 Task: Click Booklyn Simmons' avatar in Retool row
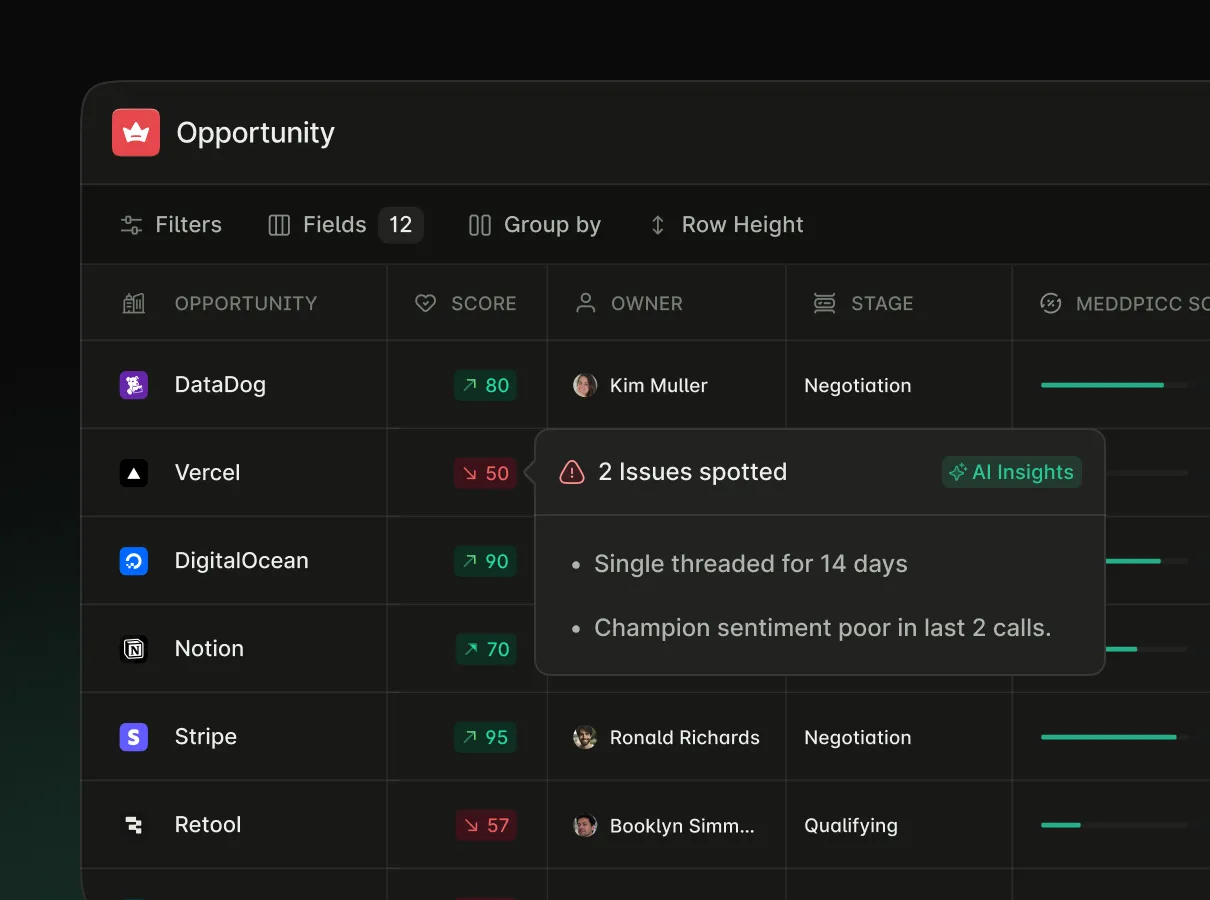(x=585, y=825)
